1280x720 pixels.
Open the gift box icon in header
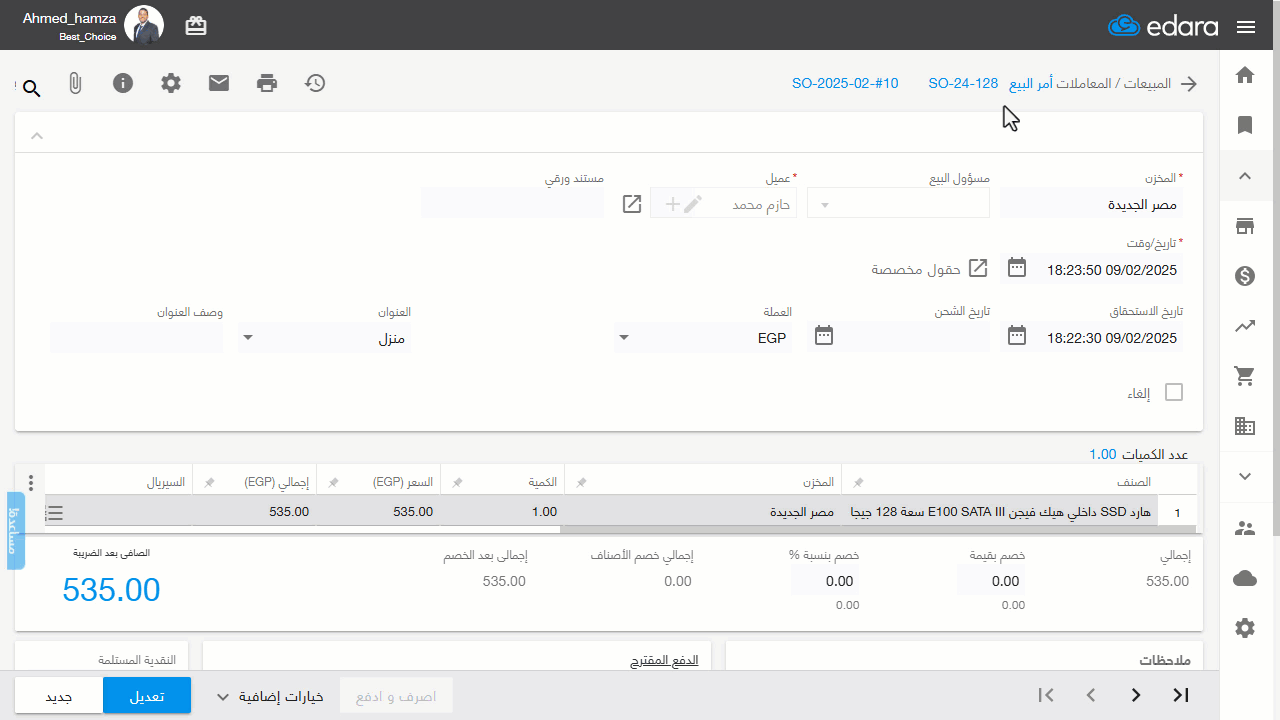196,26
